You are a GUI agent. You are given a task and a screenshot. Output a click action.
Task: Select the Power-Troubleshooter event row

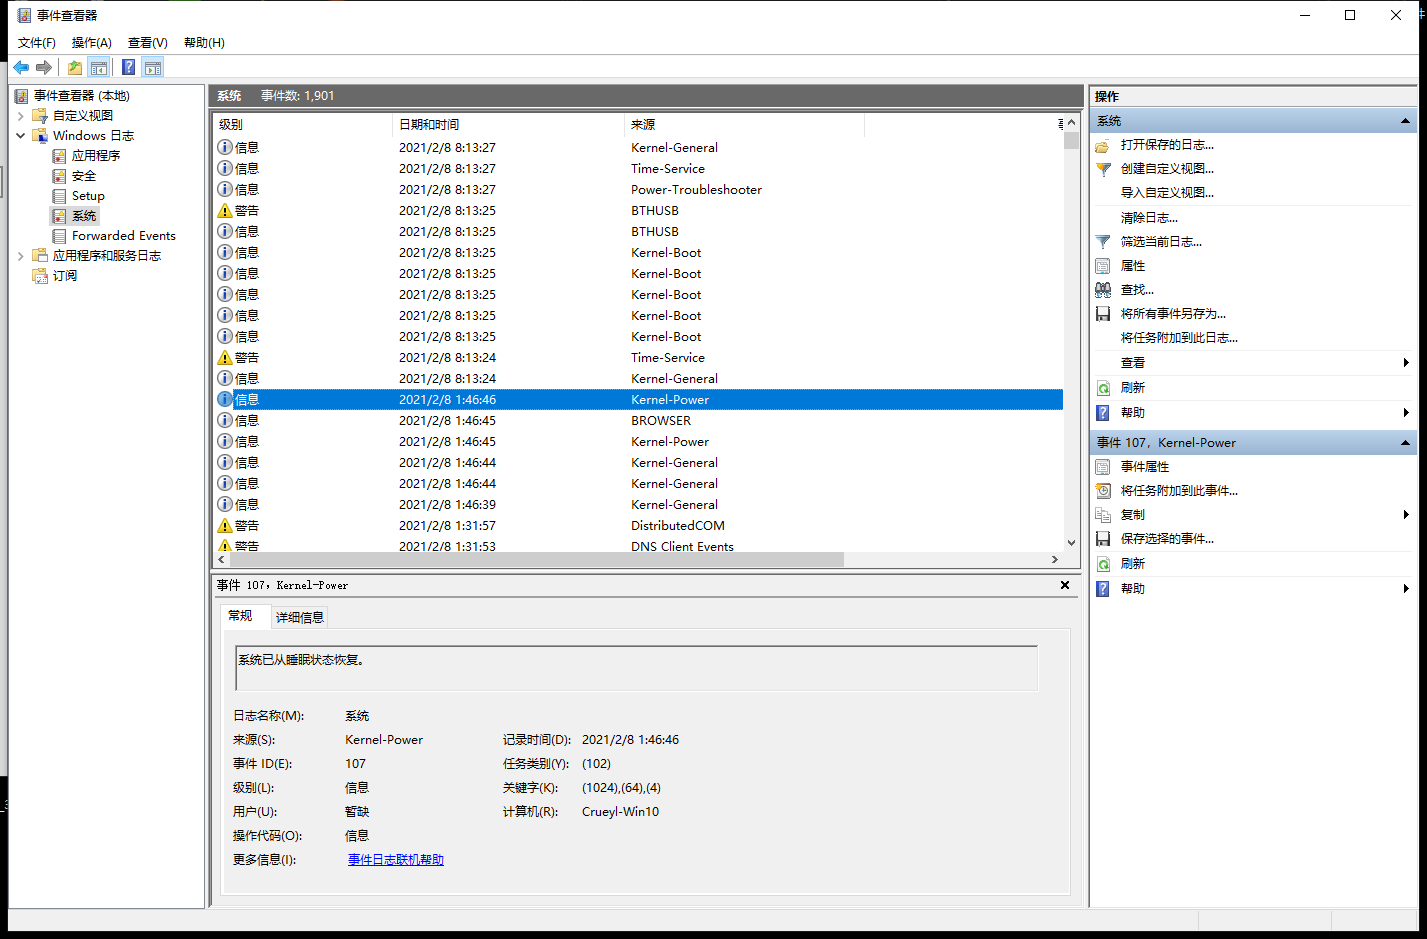click(639, 190)
